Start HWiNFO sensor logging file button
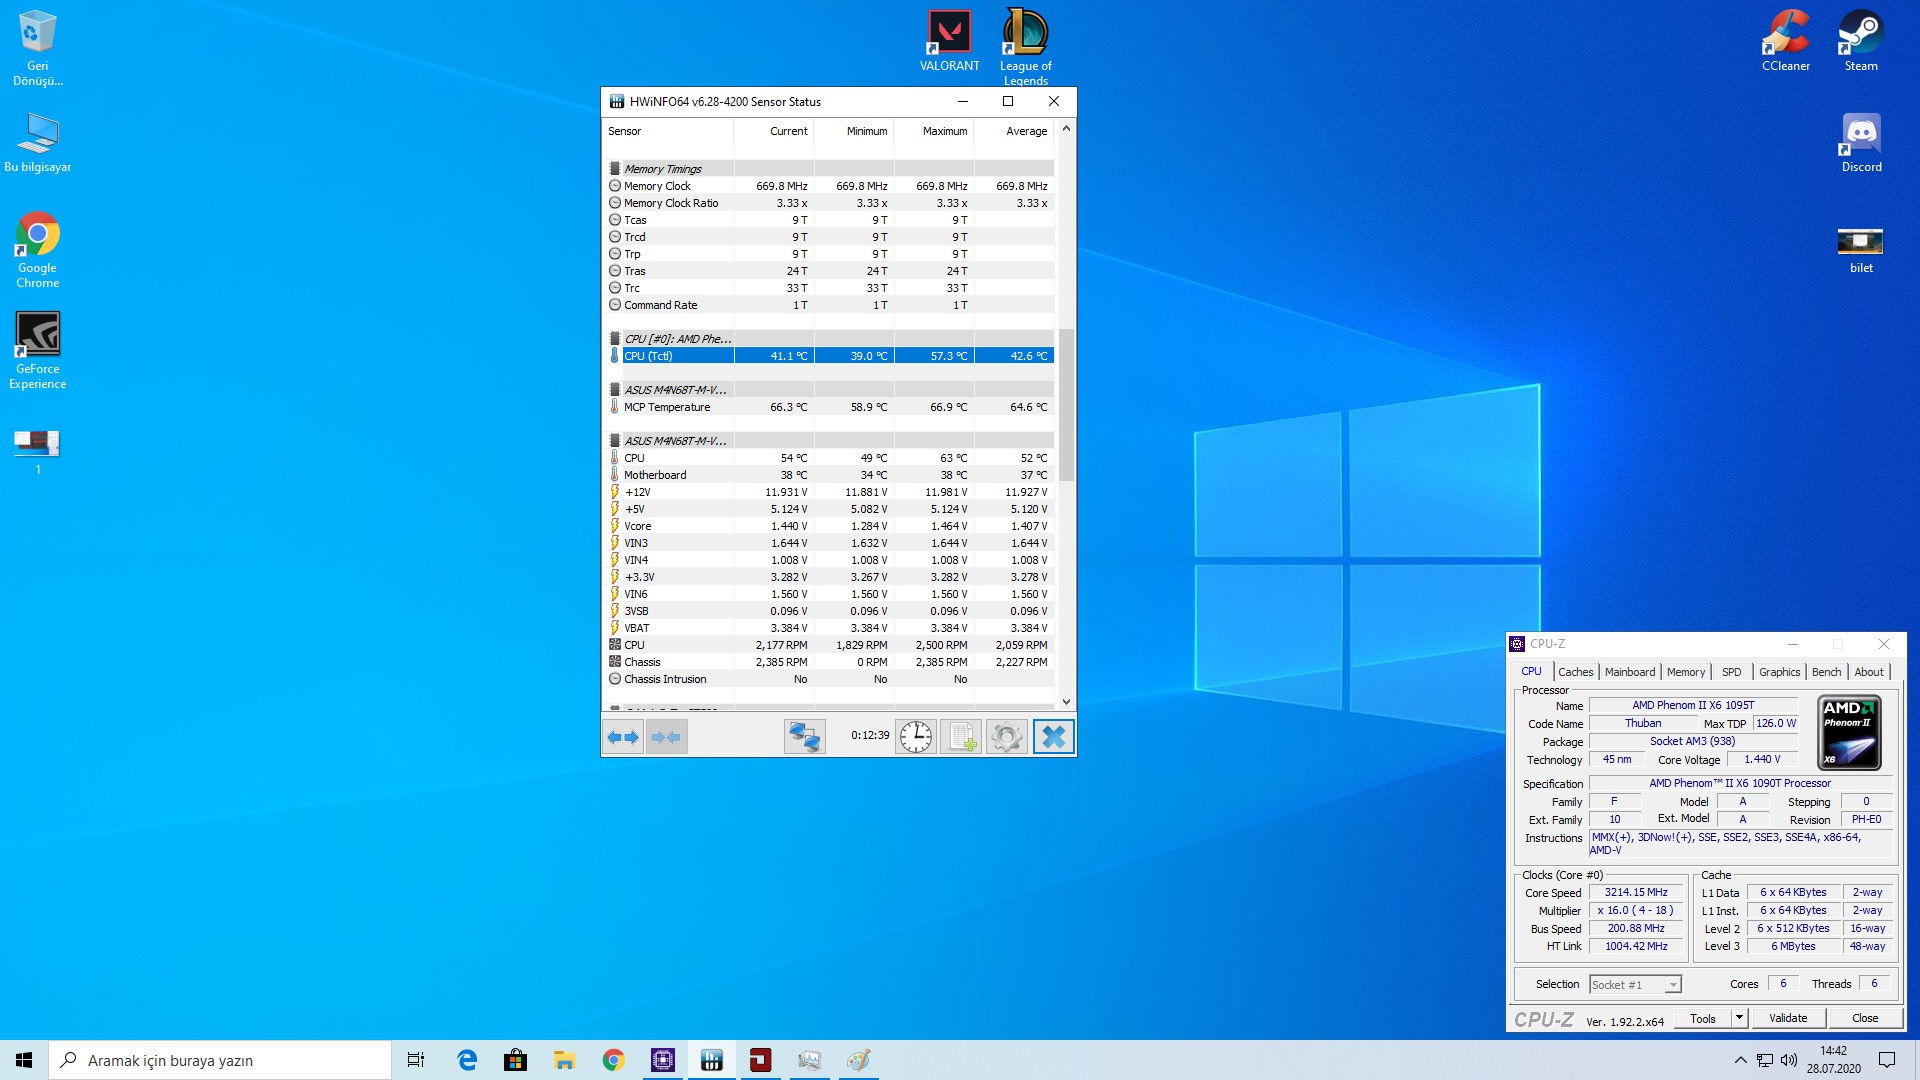 [961, 737]
